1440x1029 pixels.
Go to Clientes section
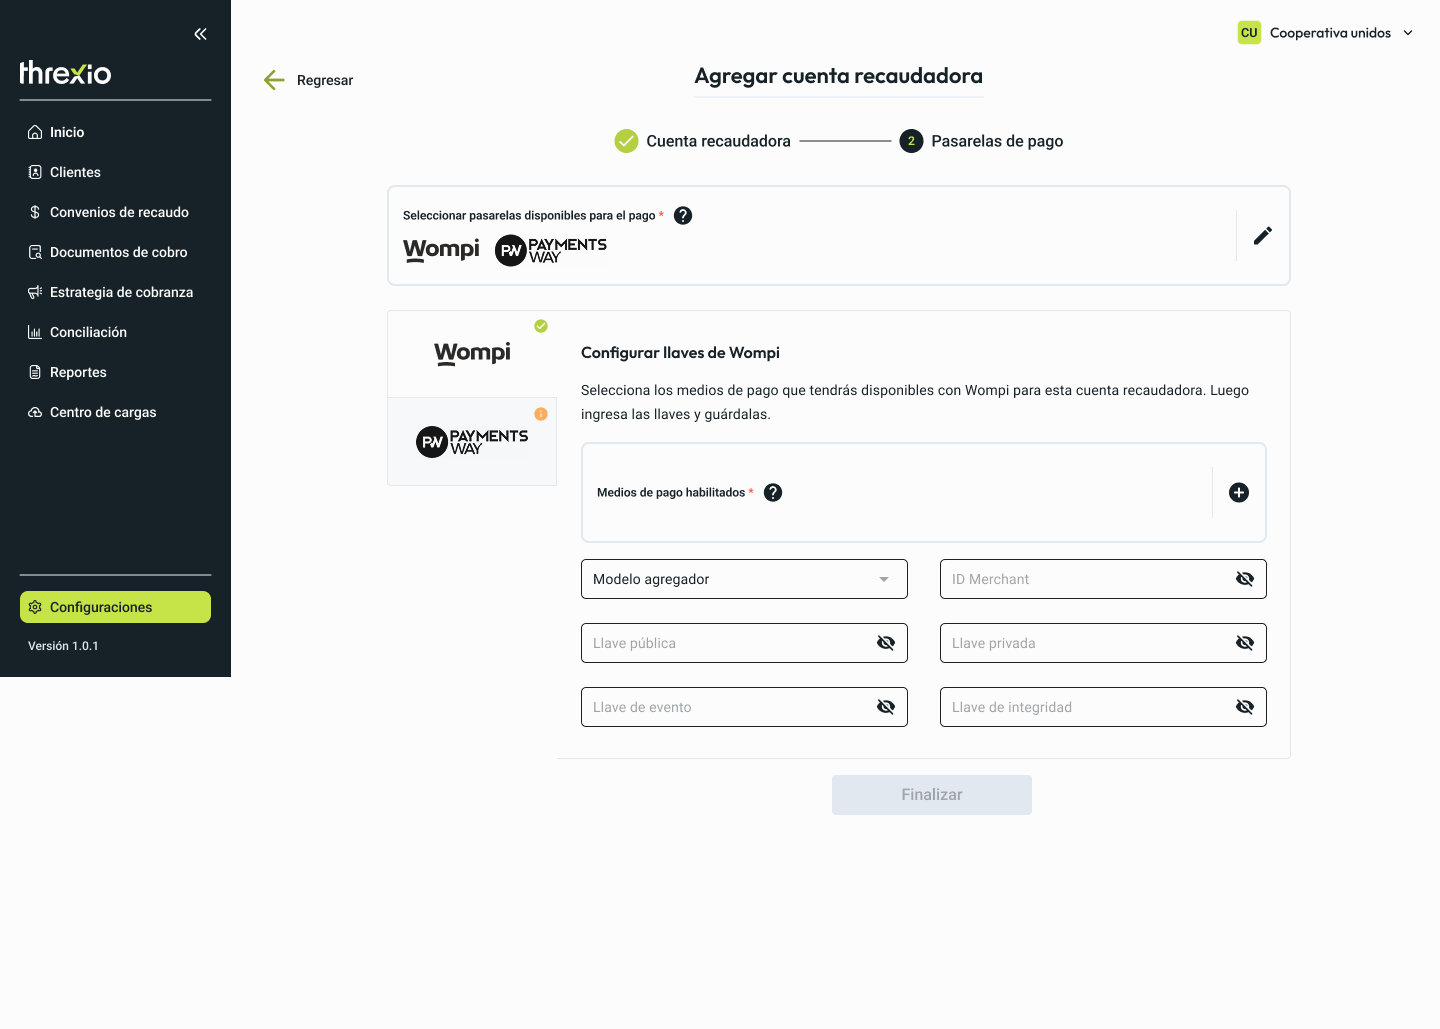point(115,172)
